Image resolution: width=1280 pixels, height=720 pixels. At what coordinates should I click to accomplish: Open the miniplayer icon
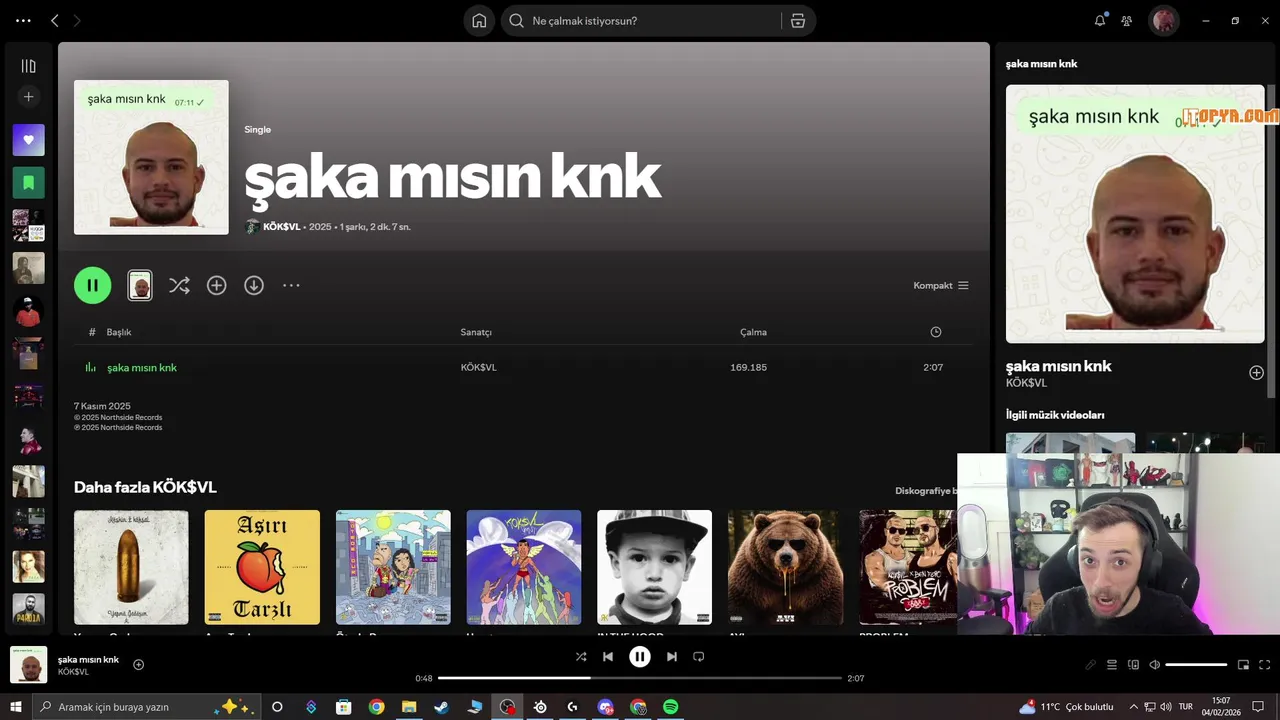[x=1243, y=665]
